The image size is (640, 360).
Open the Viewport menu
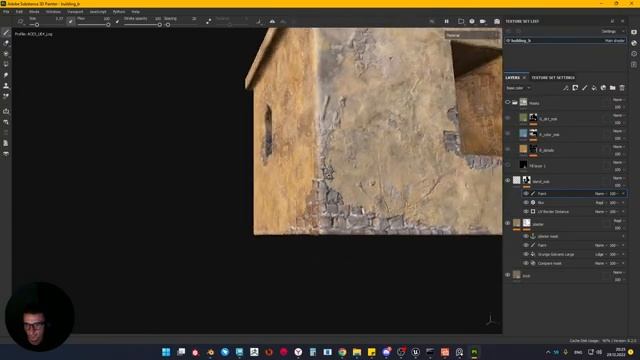click(75, 12)
